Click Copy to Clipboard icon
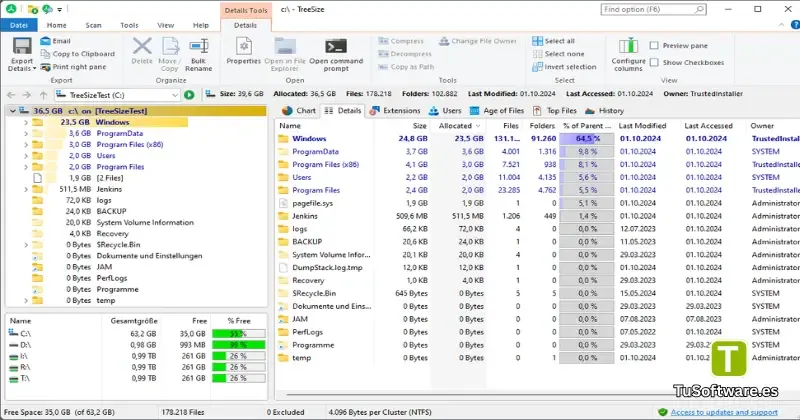The image size is (800, 420). 45,54
